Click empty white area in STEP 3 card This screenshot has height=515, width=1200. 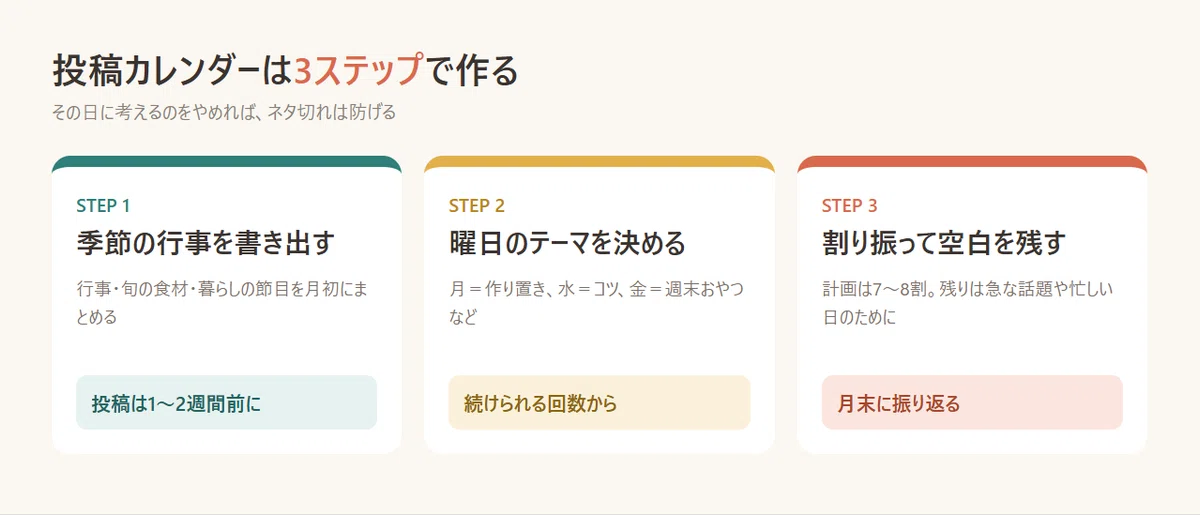click(x=972, y=352)
